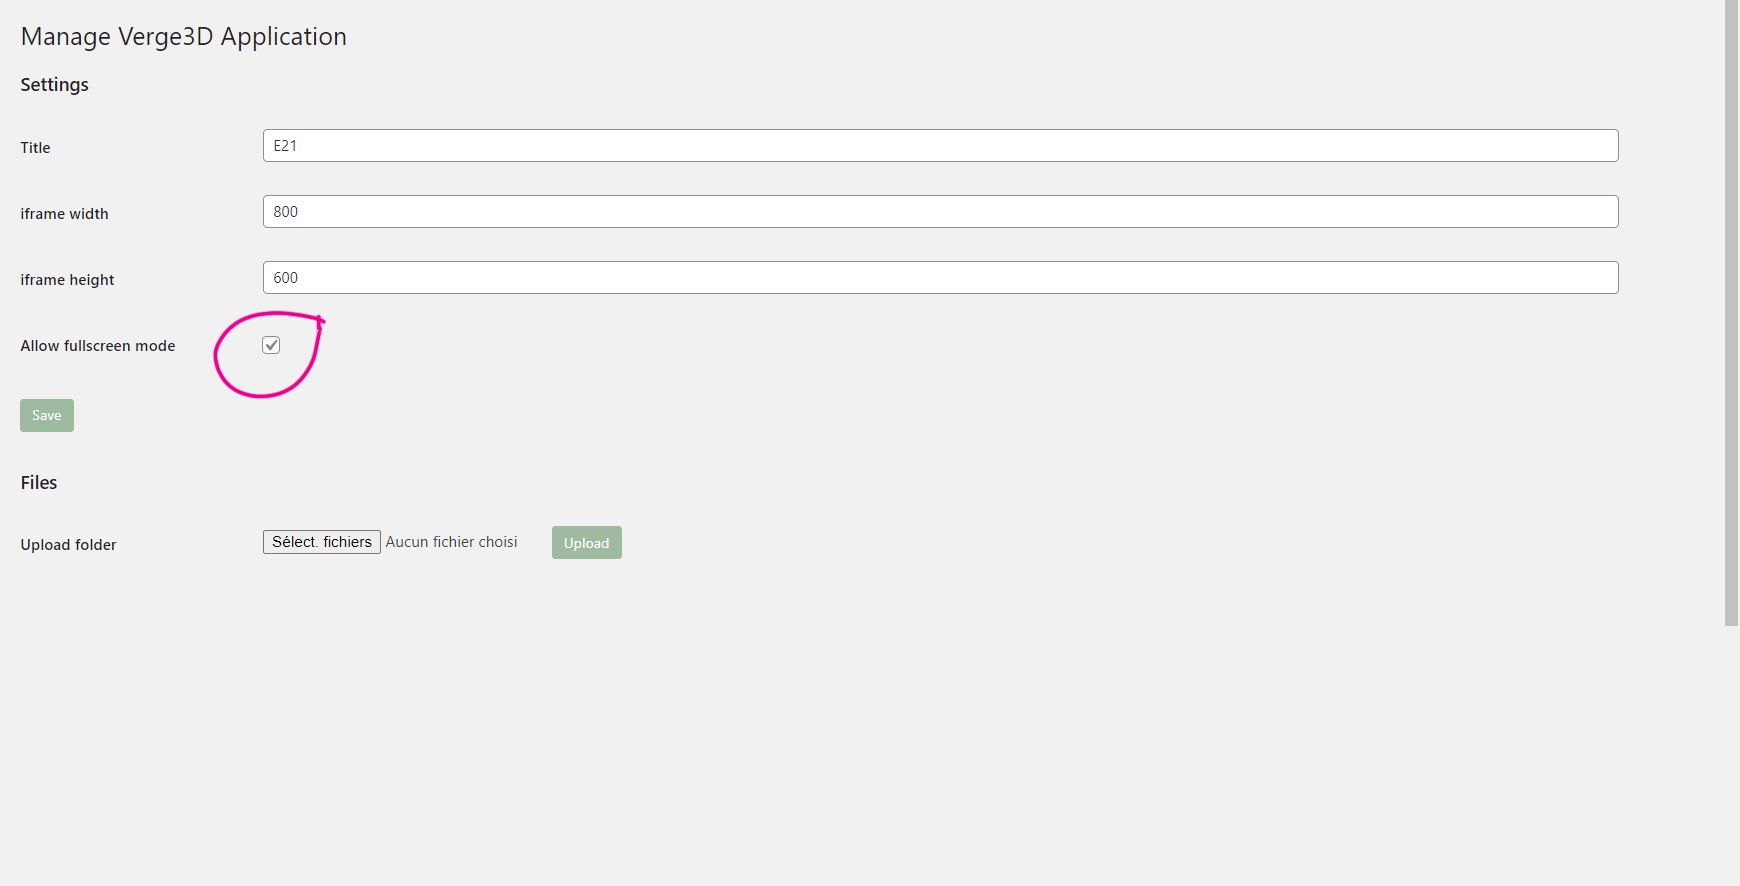Click the 'Title' label
1740x886 pixels.
(x=36, y=148)
